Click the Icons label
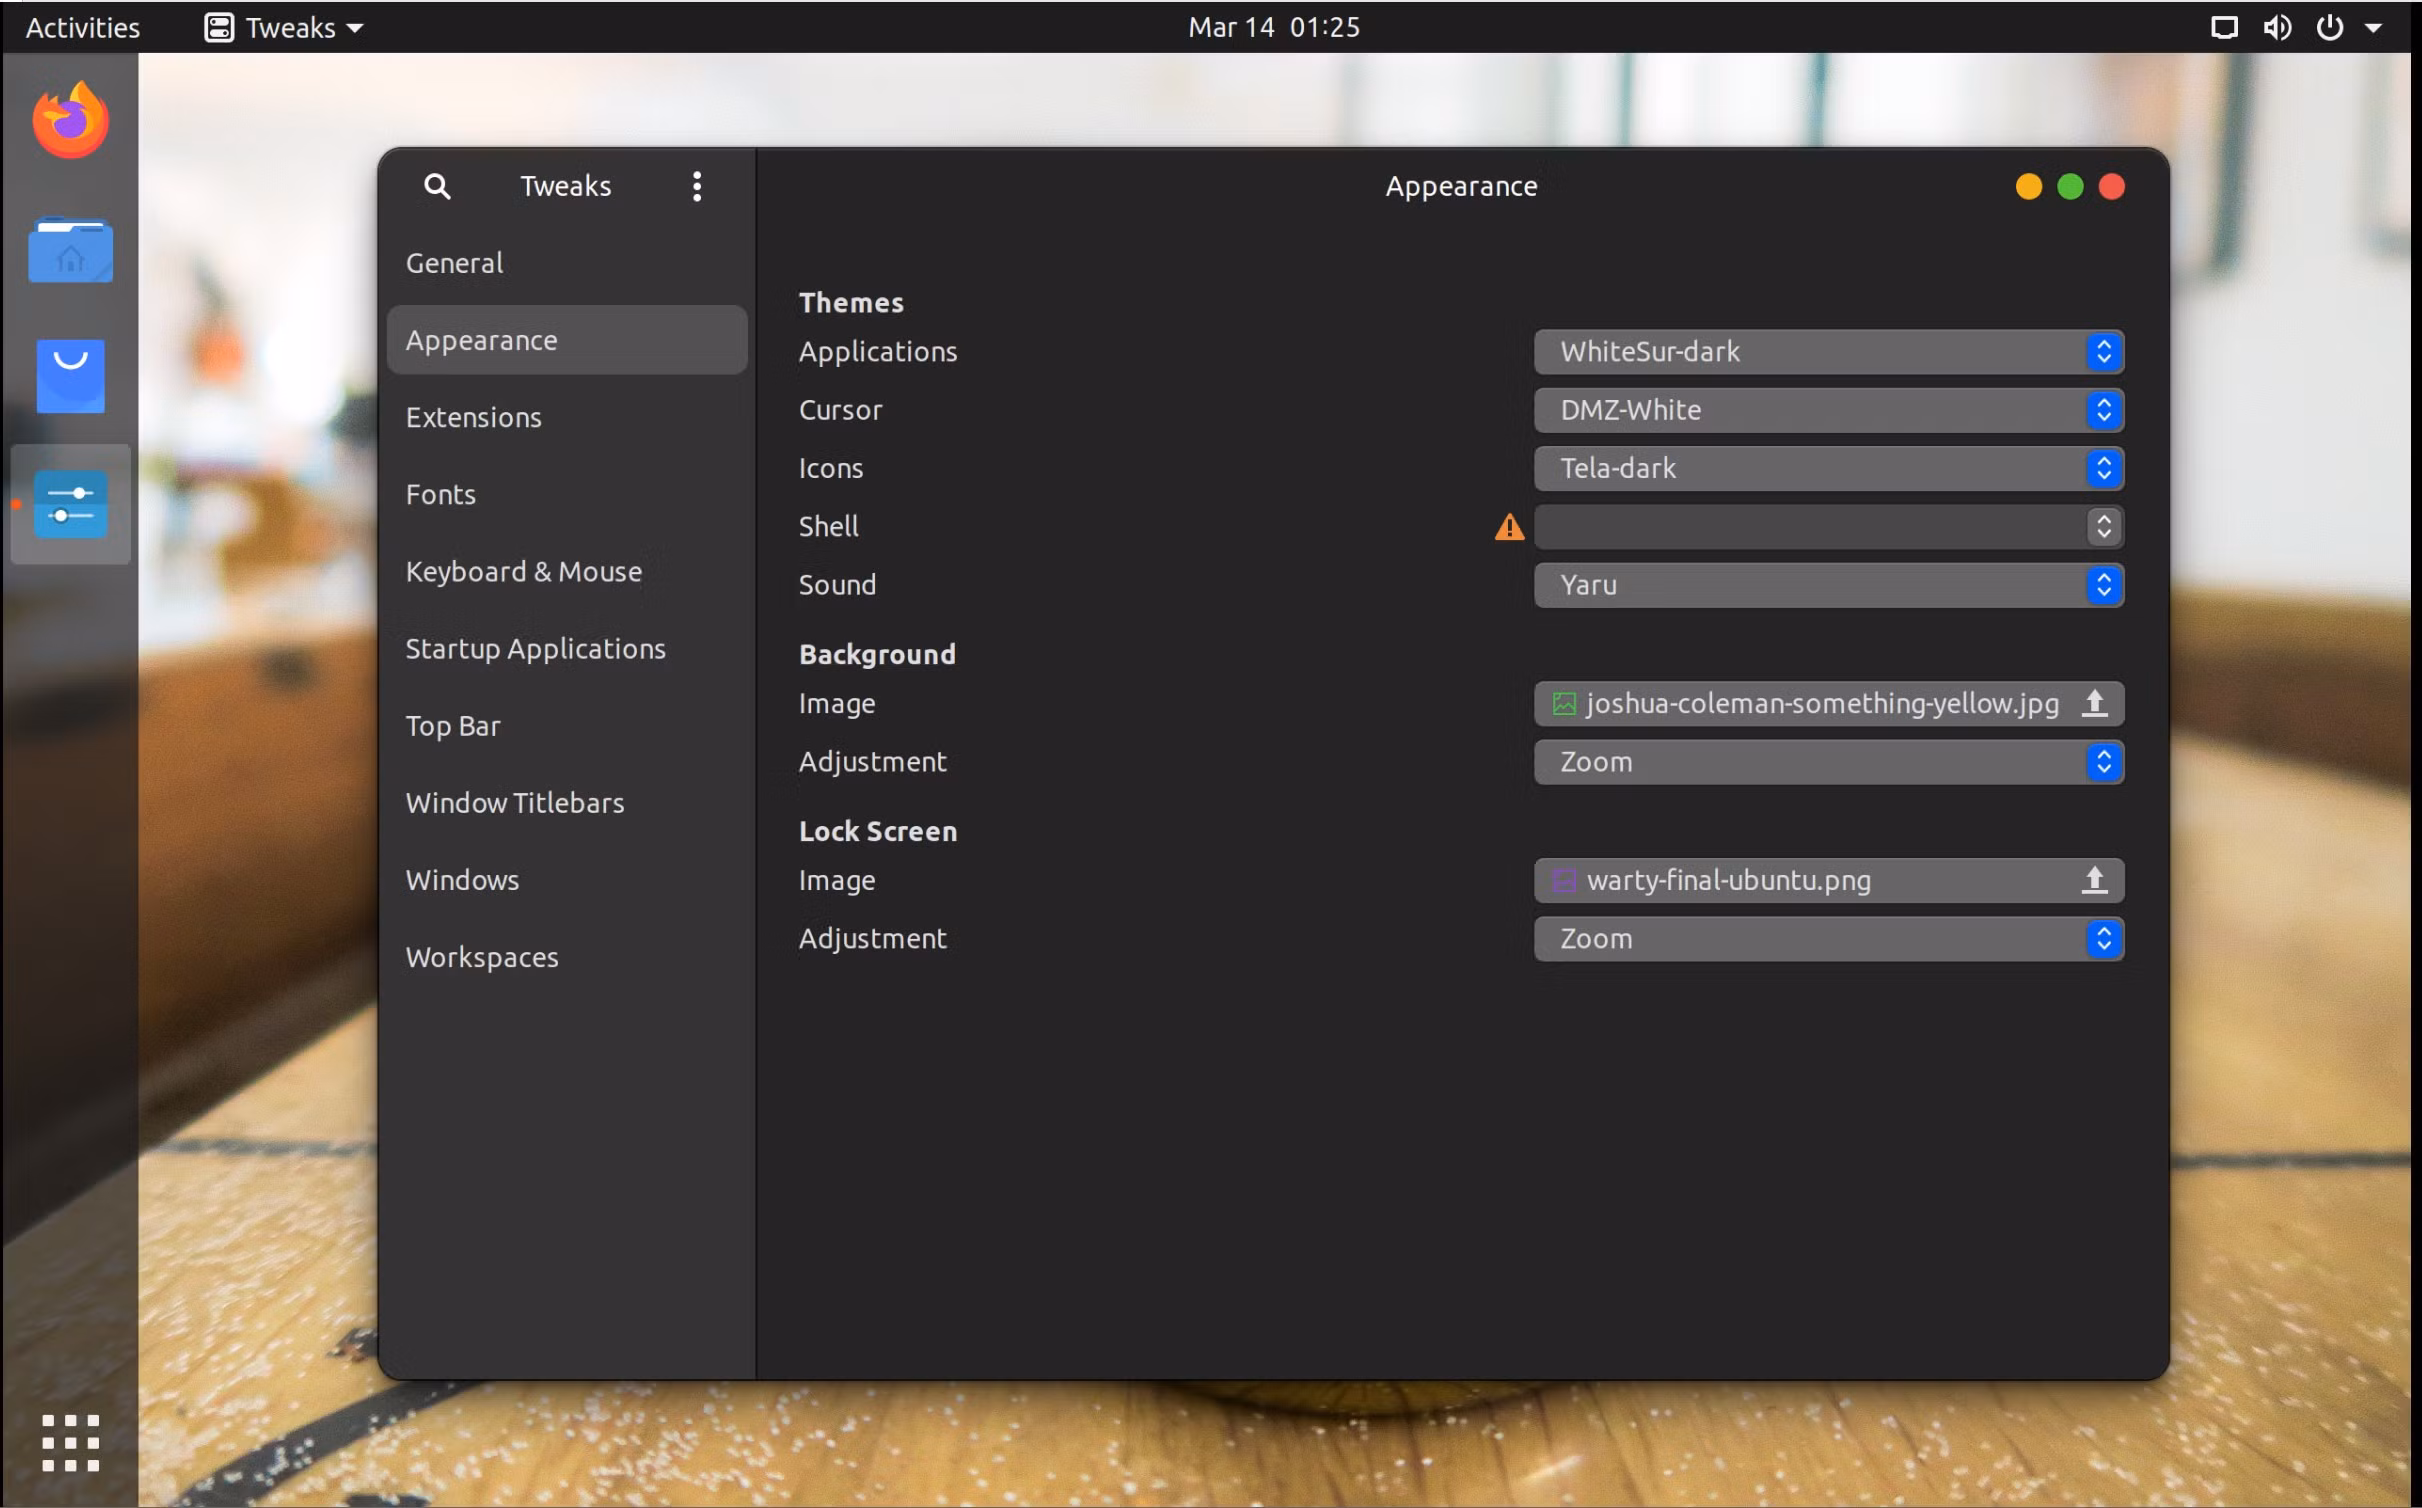 coord(830,468)
